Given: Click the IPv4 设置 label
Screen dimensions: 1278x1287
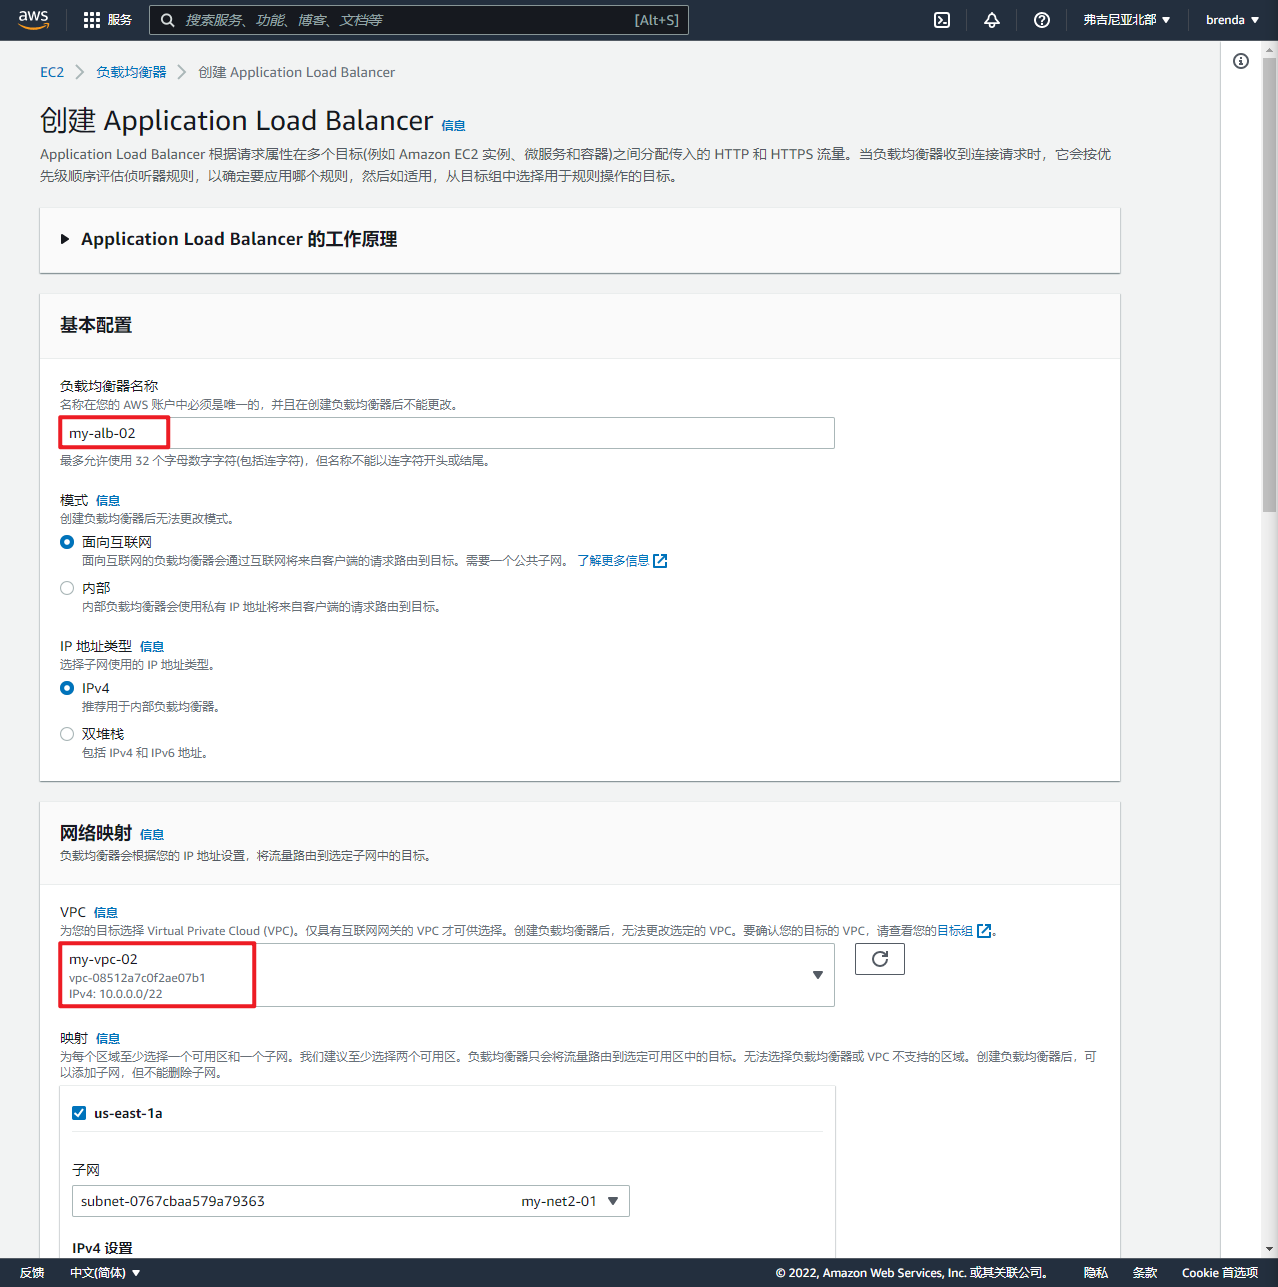Looking at the screenshot, I should (x=102, y=1248).
